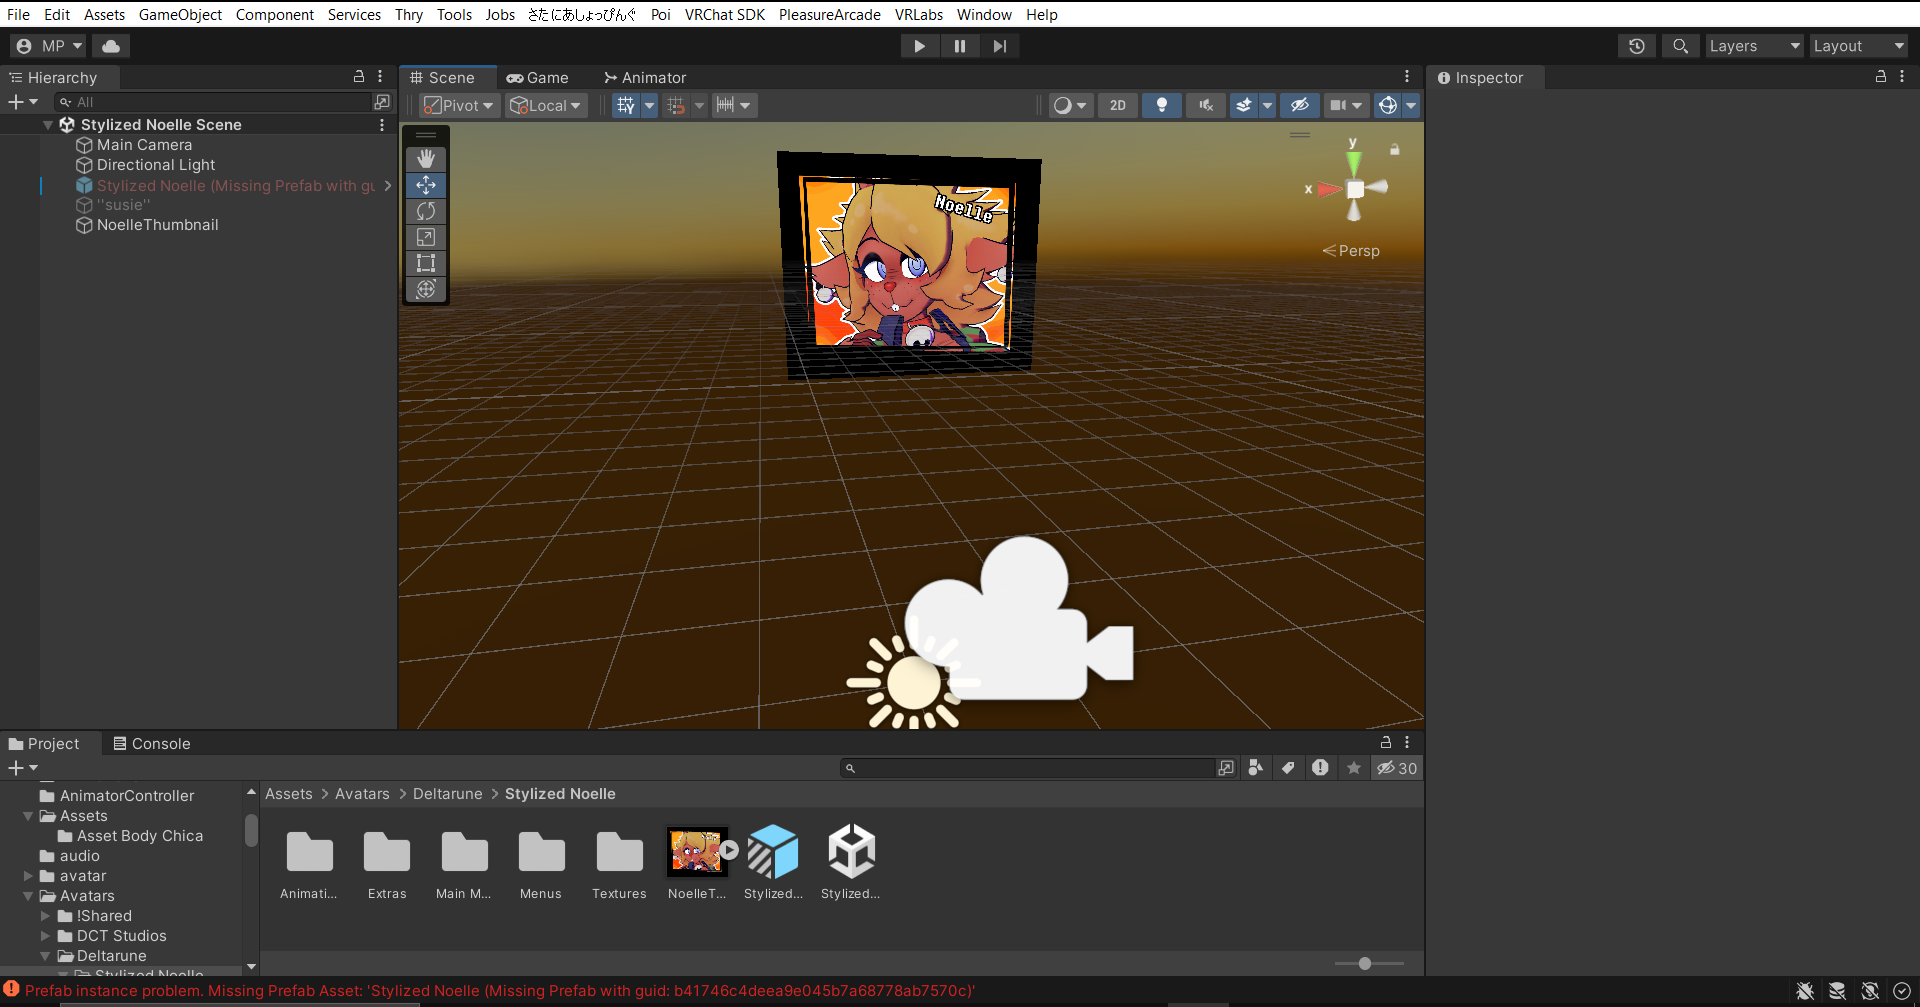Open favorites star in Project search bar
This screenshot has width=1920, height=1007.
coord(1354,768)
